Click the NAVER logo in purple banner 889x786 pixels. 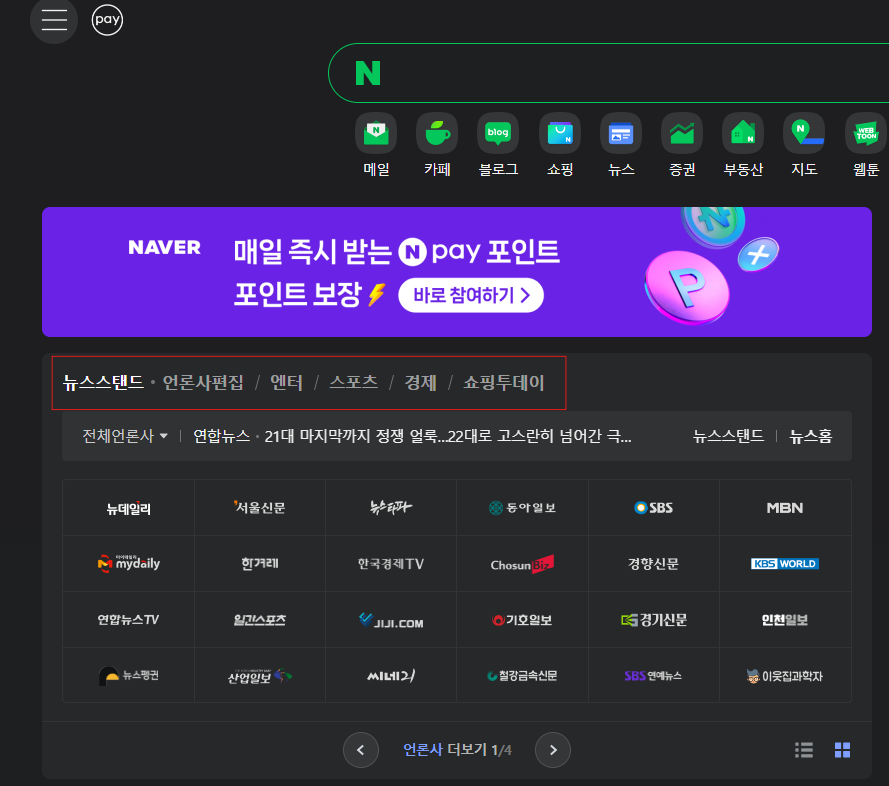coord(164,247)
